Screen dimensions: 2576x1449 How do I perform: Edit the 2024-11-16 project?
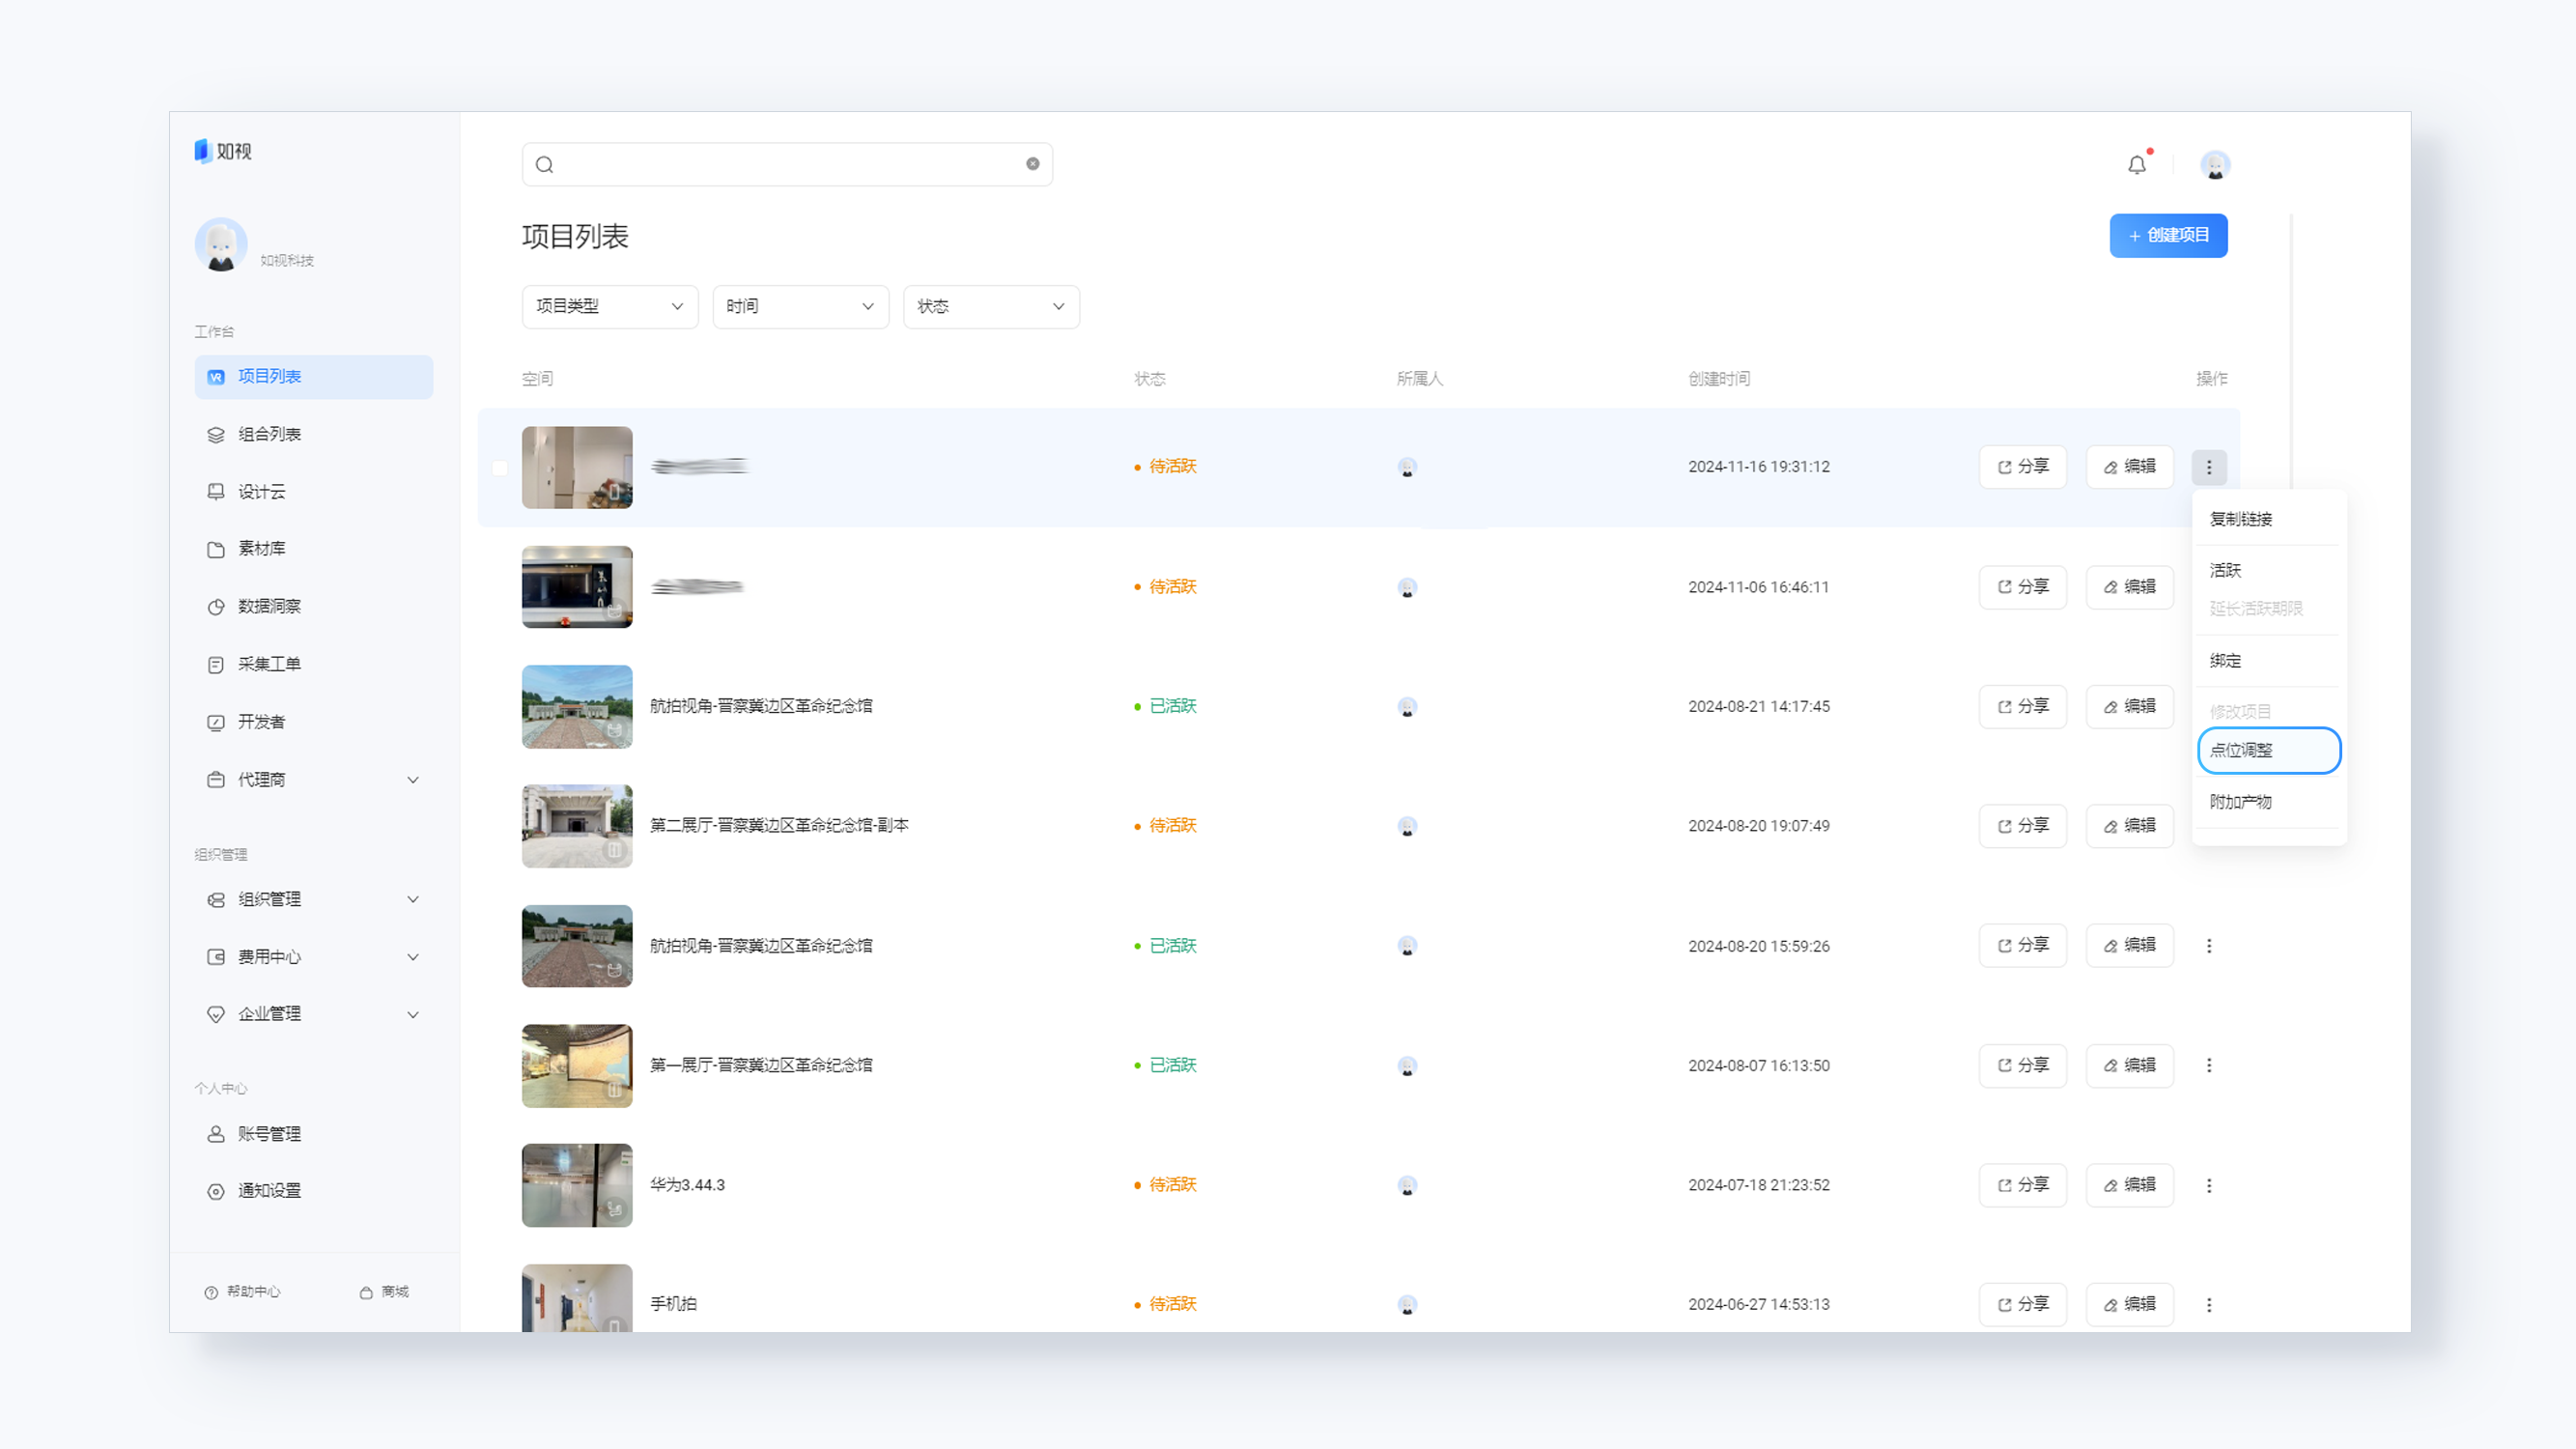tap(2129, 467)
